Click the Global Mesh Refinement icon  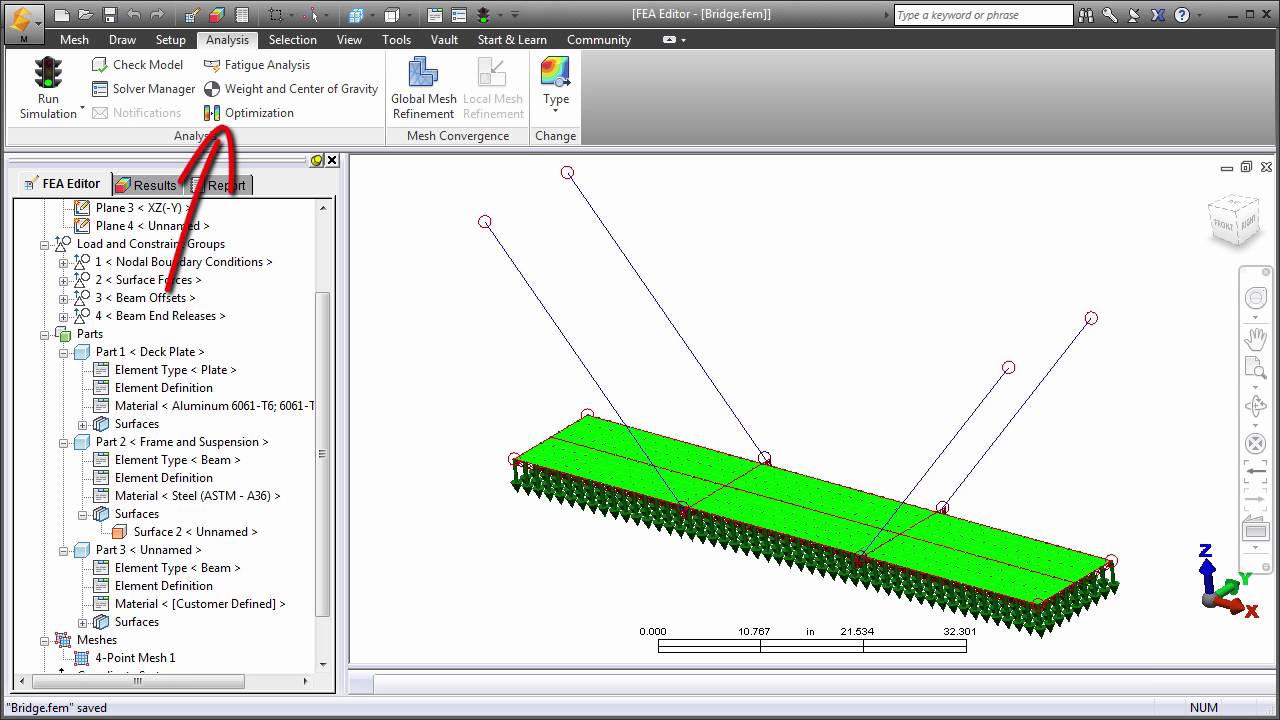click(x=424, y=73)
